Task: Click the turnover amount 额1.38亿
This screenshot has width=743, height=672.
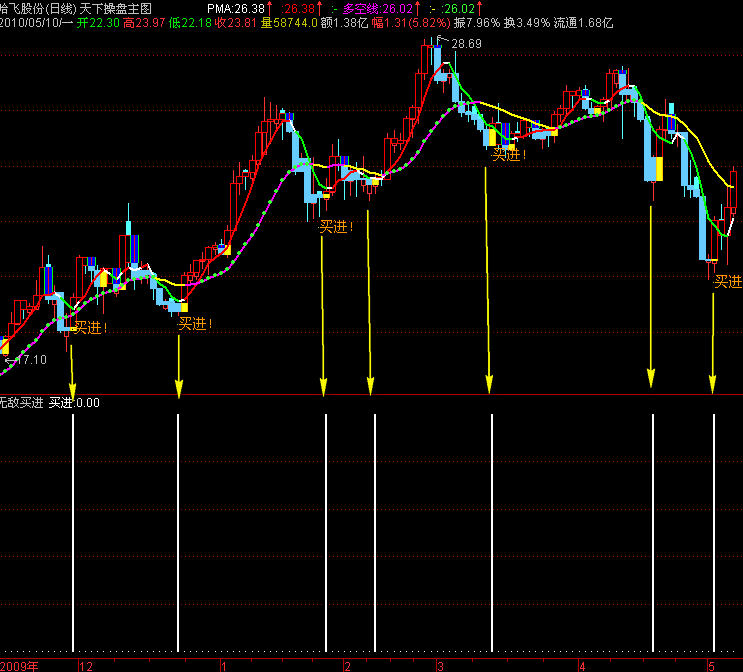Action: point(344,23)
